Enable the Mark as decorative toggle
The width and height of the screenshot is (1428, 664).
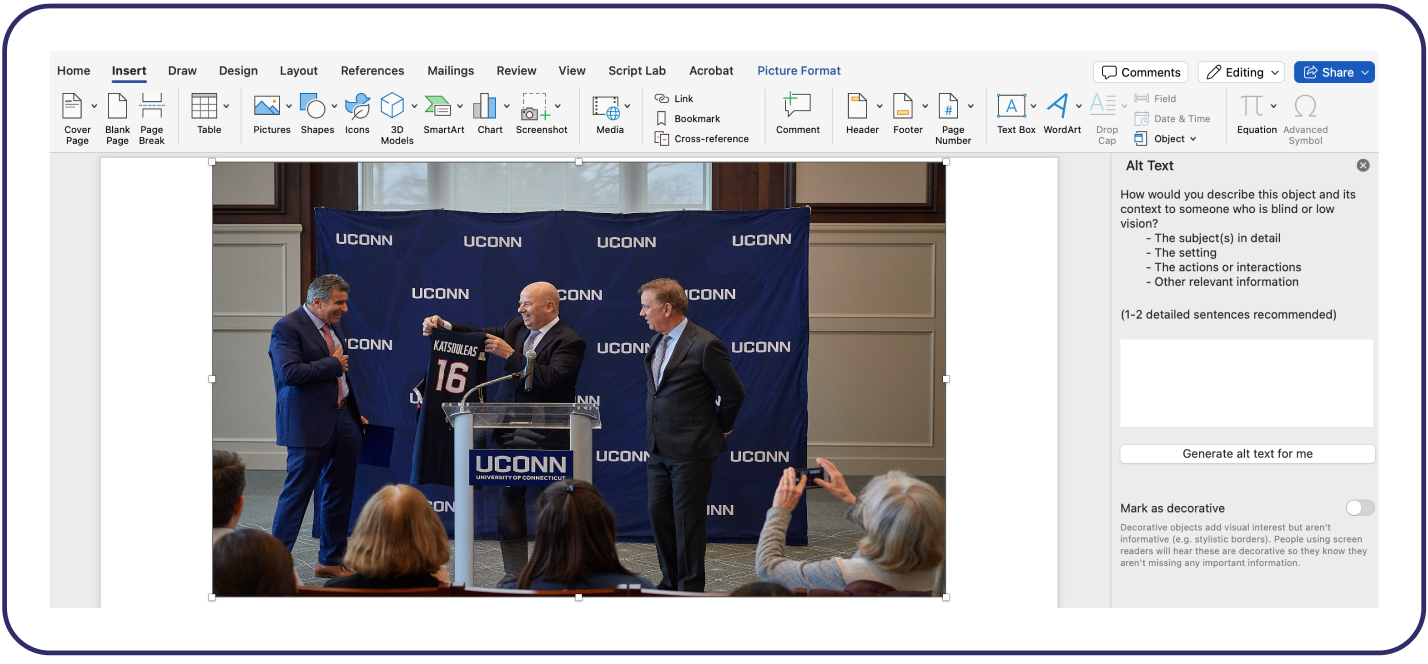pyautogui.click(x=1359, y=508)
